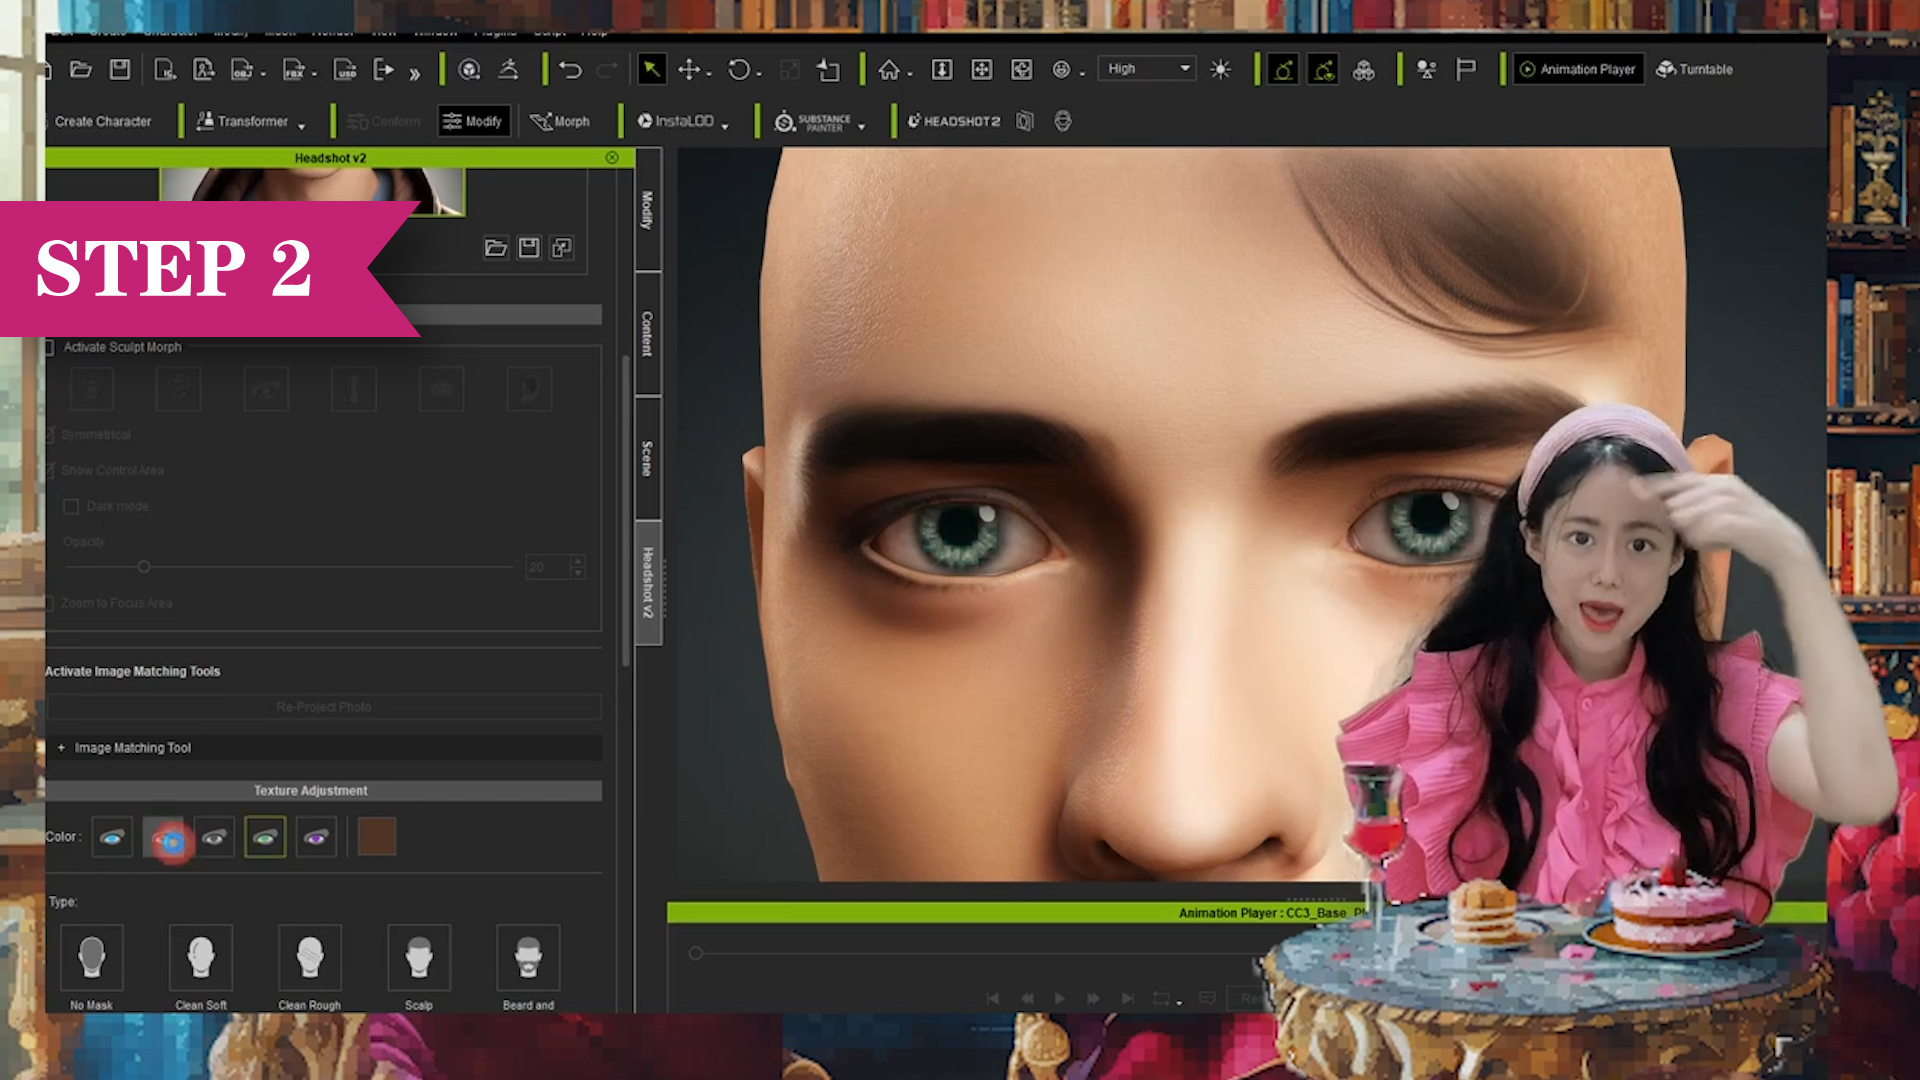
Task: Expand the Transformer dropdown arrow
Action: click(x=301, y=126)
